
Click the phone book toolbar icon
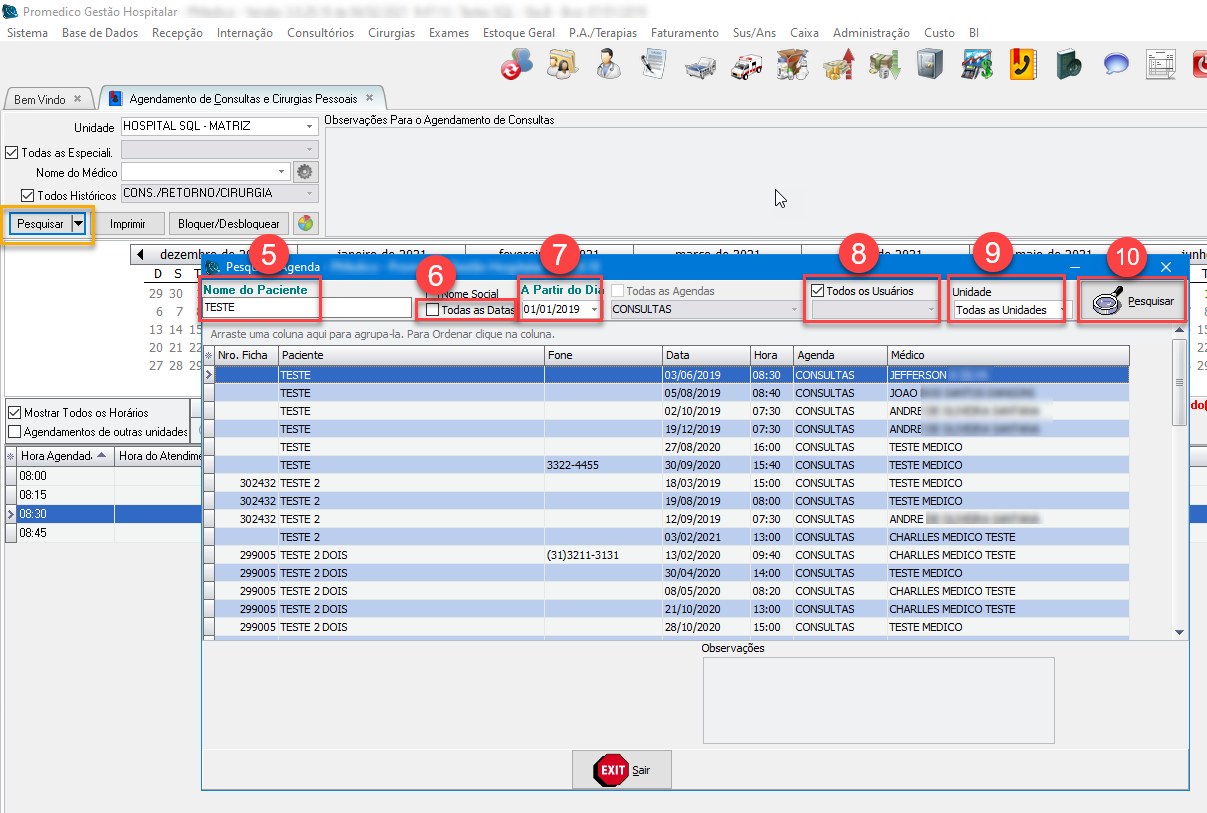click(1022, 65)
